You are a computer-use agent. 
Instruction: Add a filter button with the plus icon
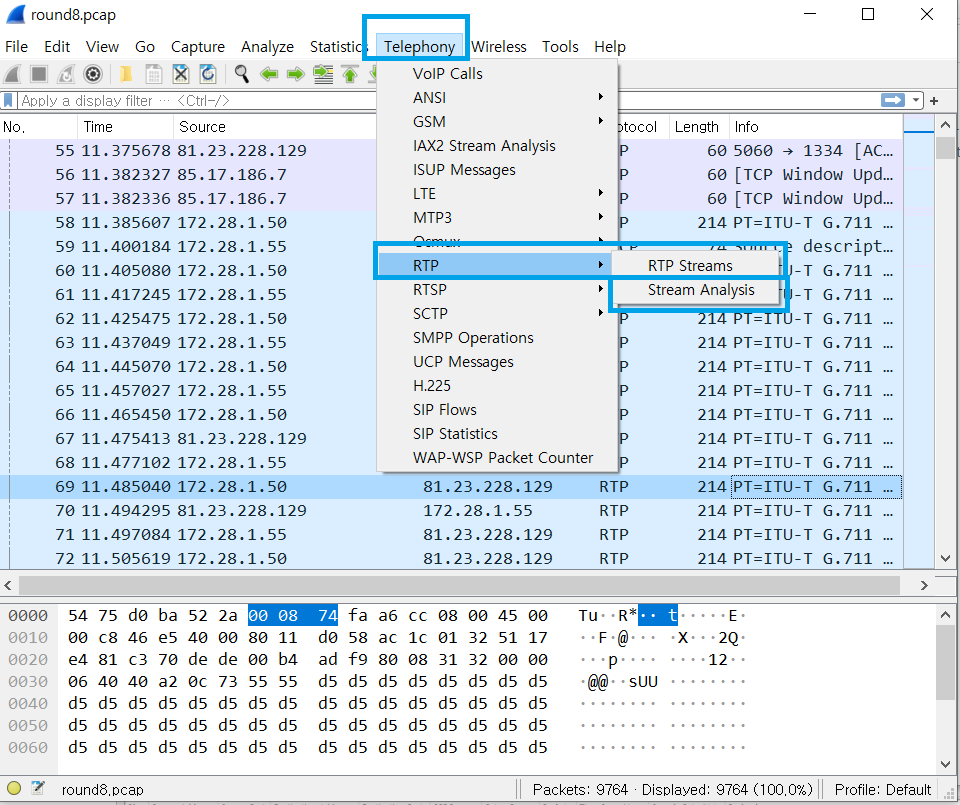(x=934, y=100)
